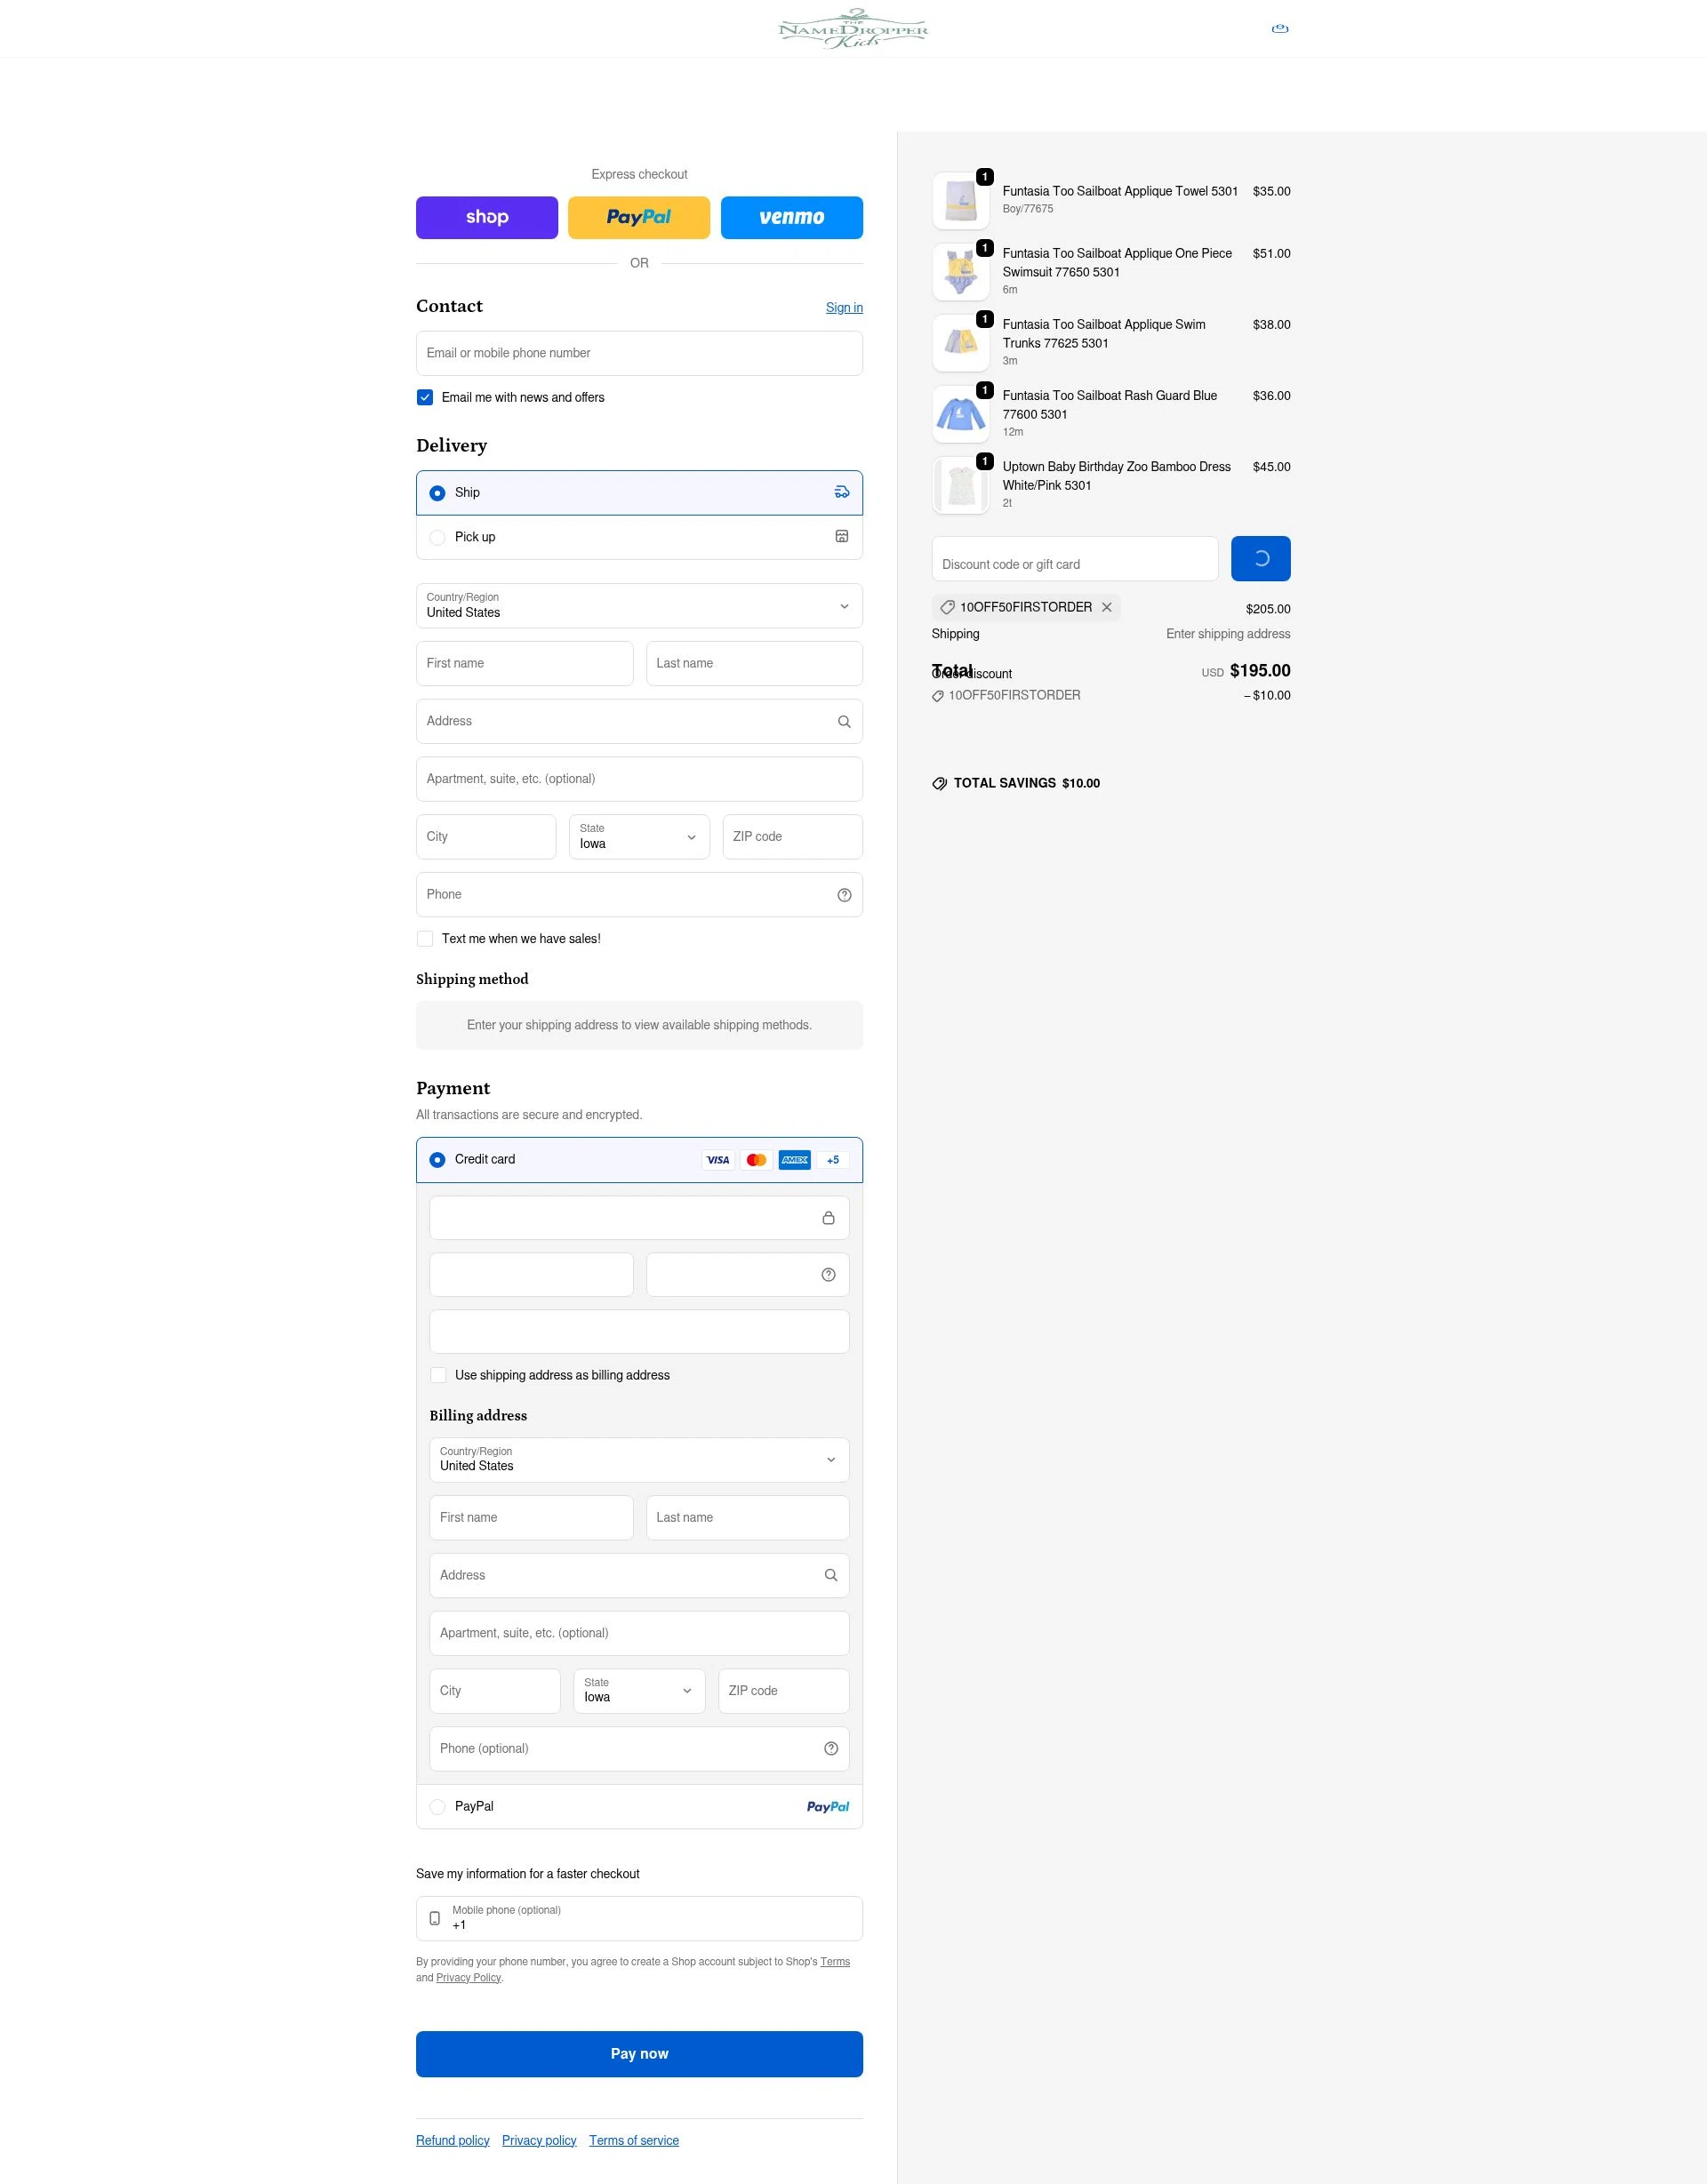This screenshot has width=1707, height=2184.
Task: Select the Pick up delivery option
Action: tap(437, 537)
